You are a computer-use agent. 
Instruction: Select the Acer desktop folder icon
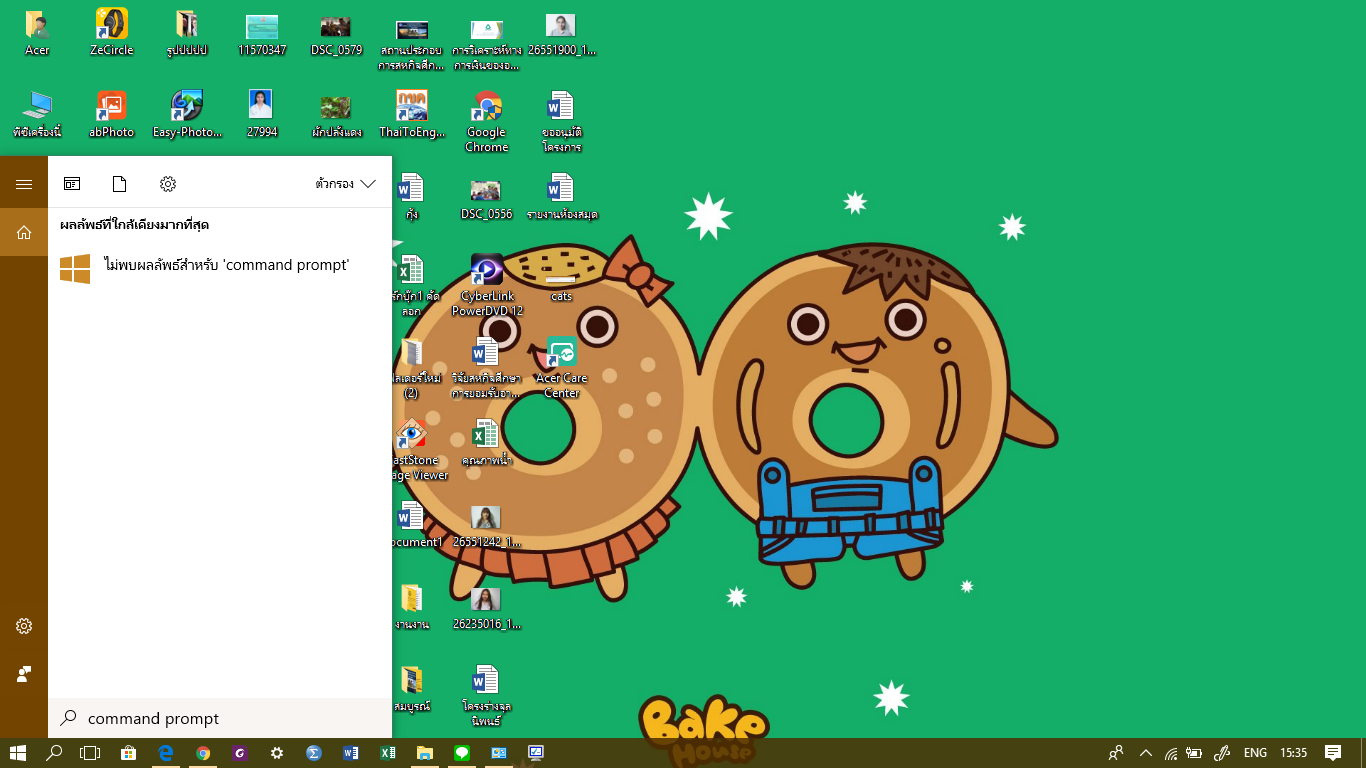coord(37,32)
